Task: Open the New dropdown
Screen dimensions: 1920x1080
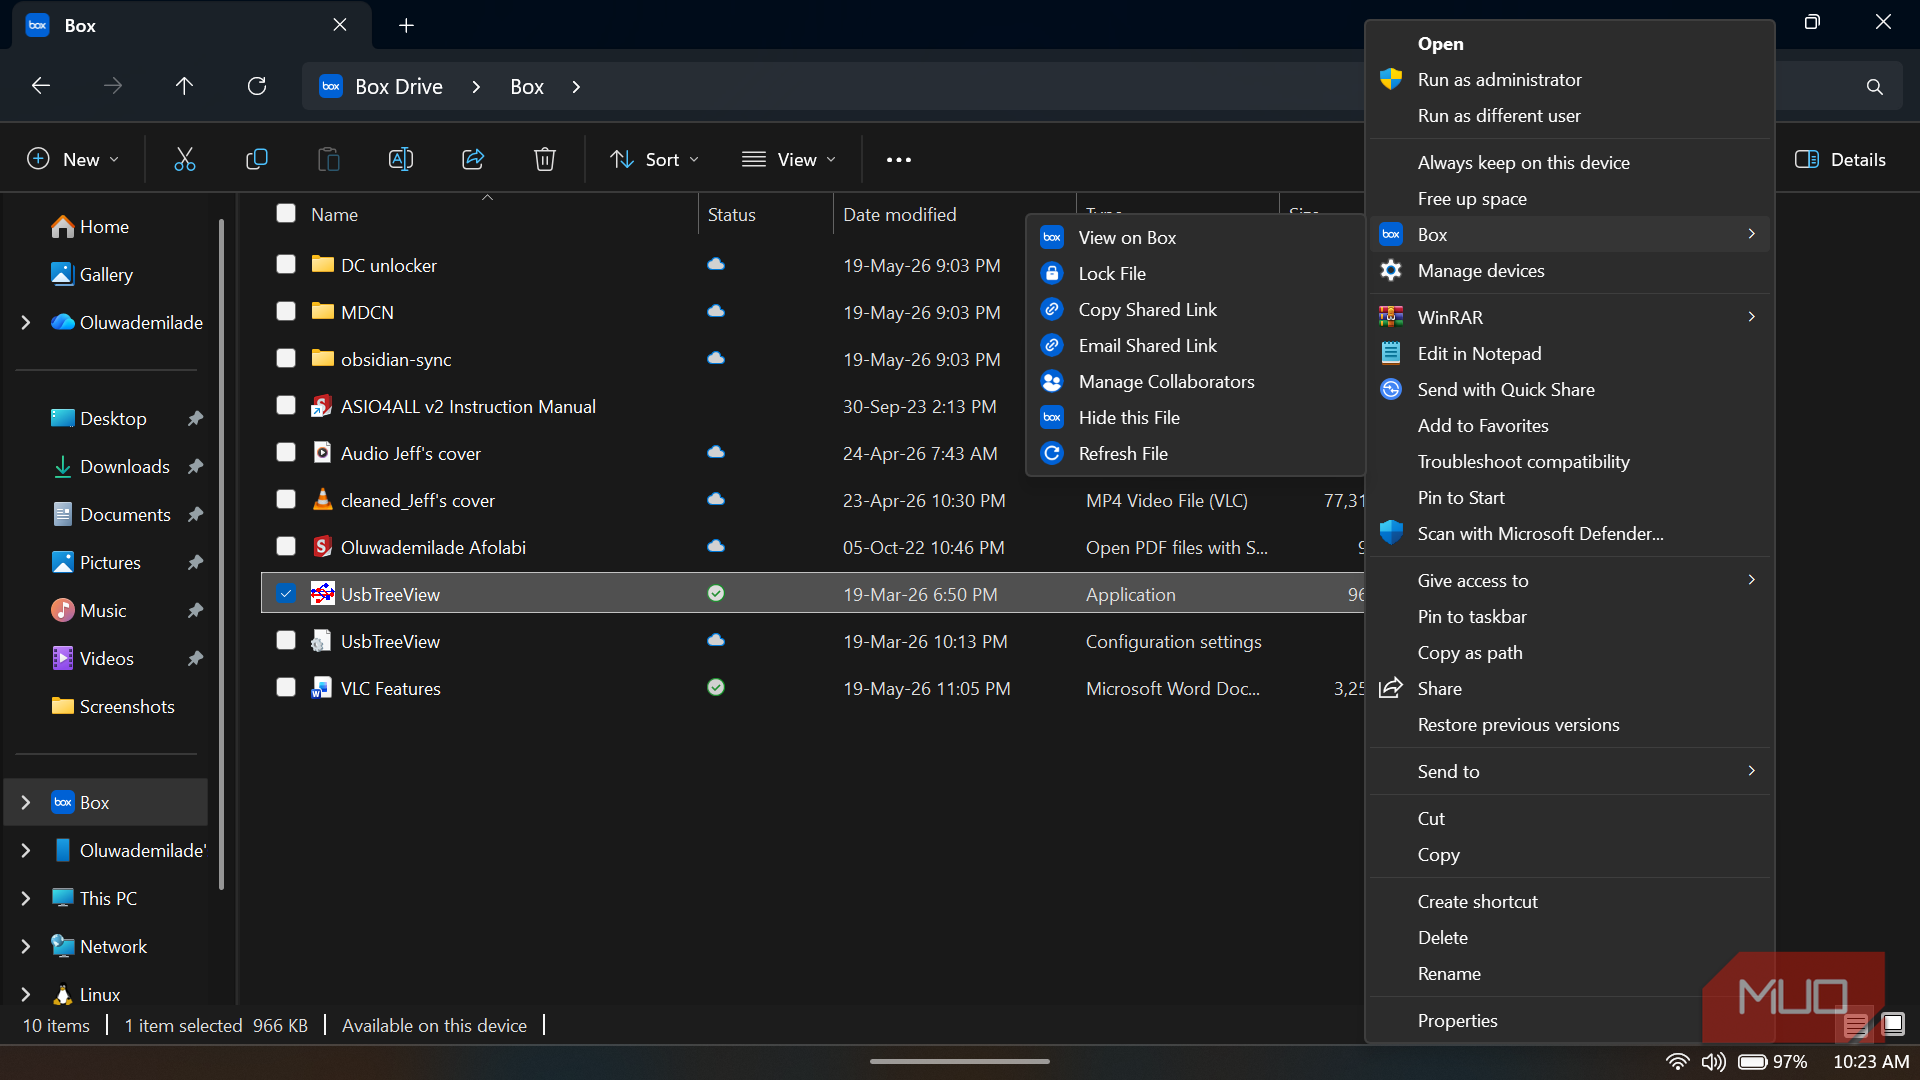Action: pos(73,159)
